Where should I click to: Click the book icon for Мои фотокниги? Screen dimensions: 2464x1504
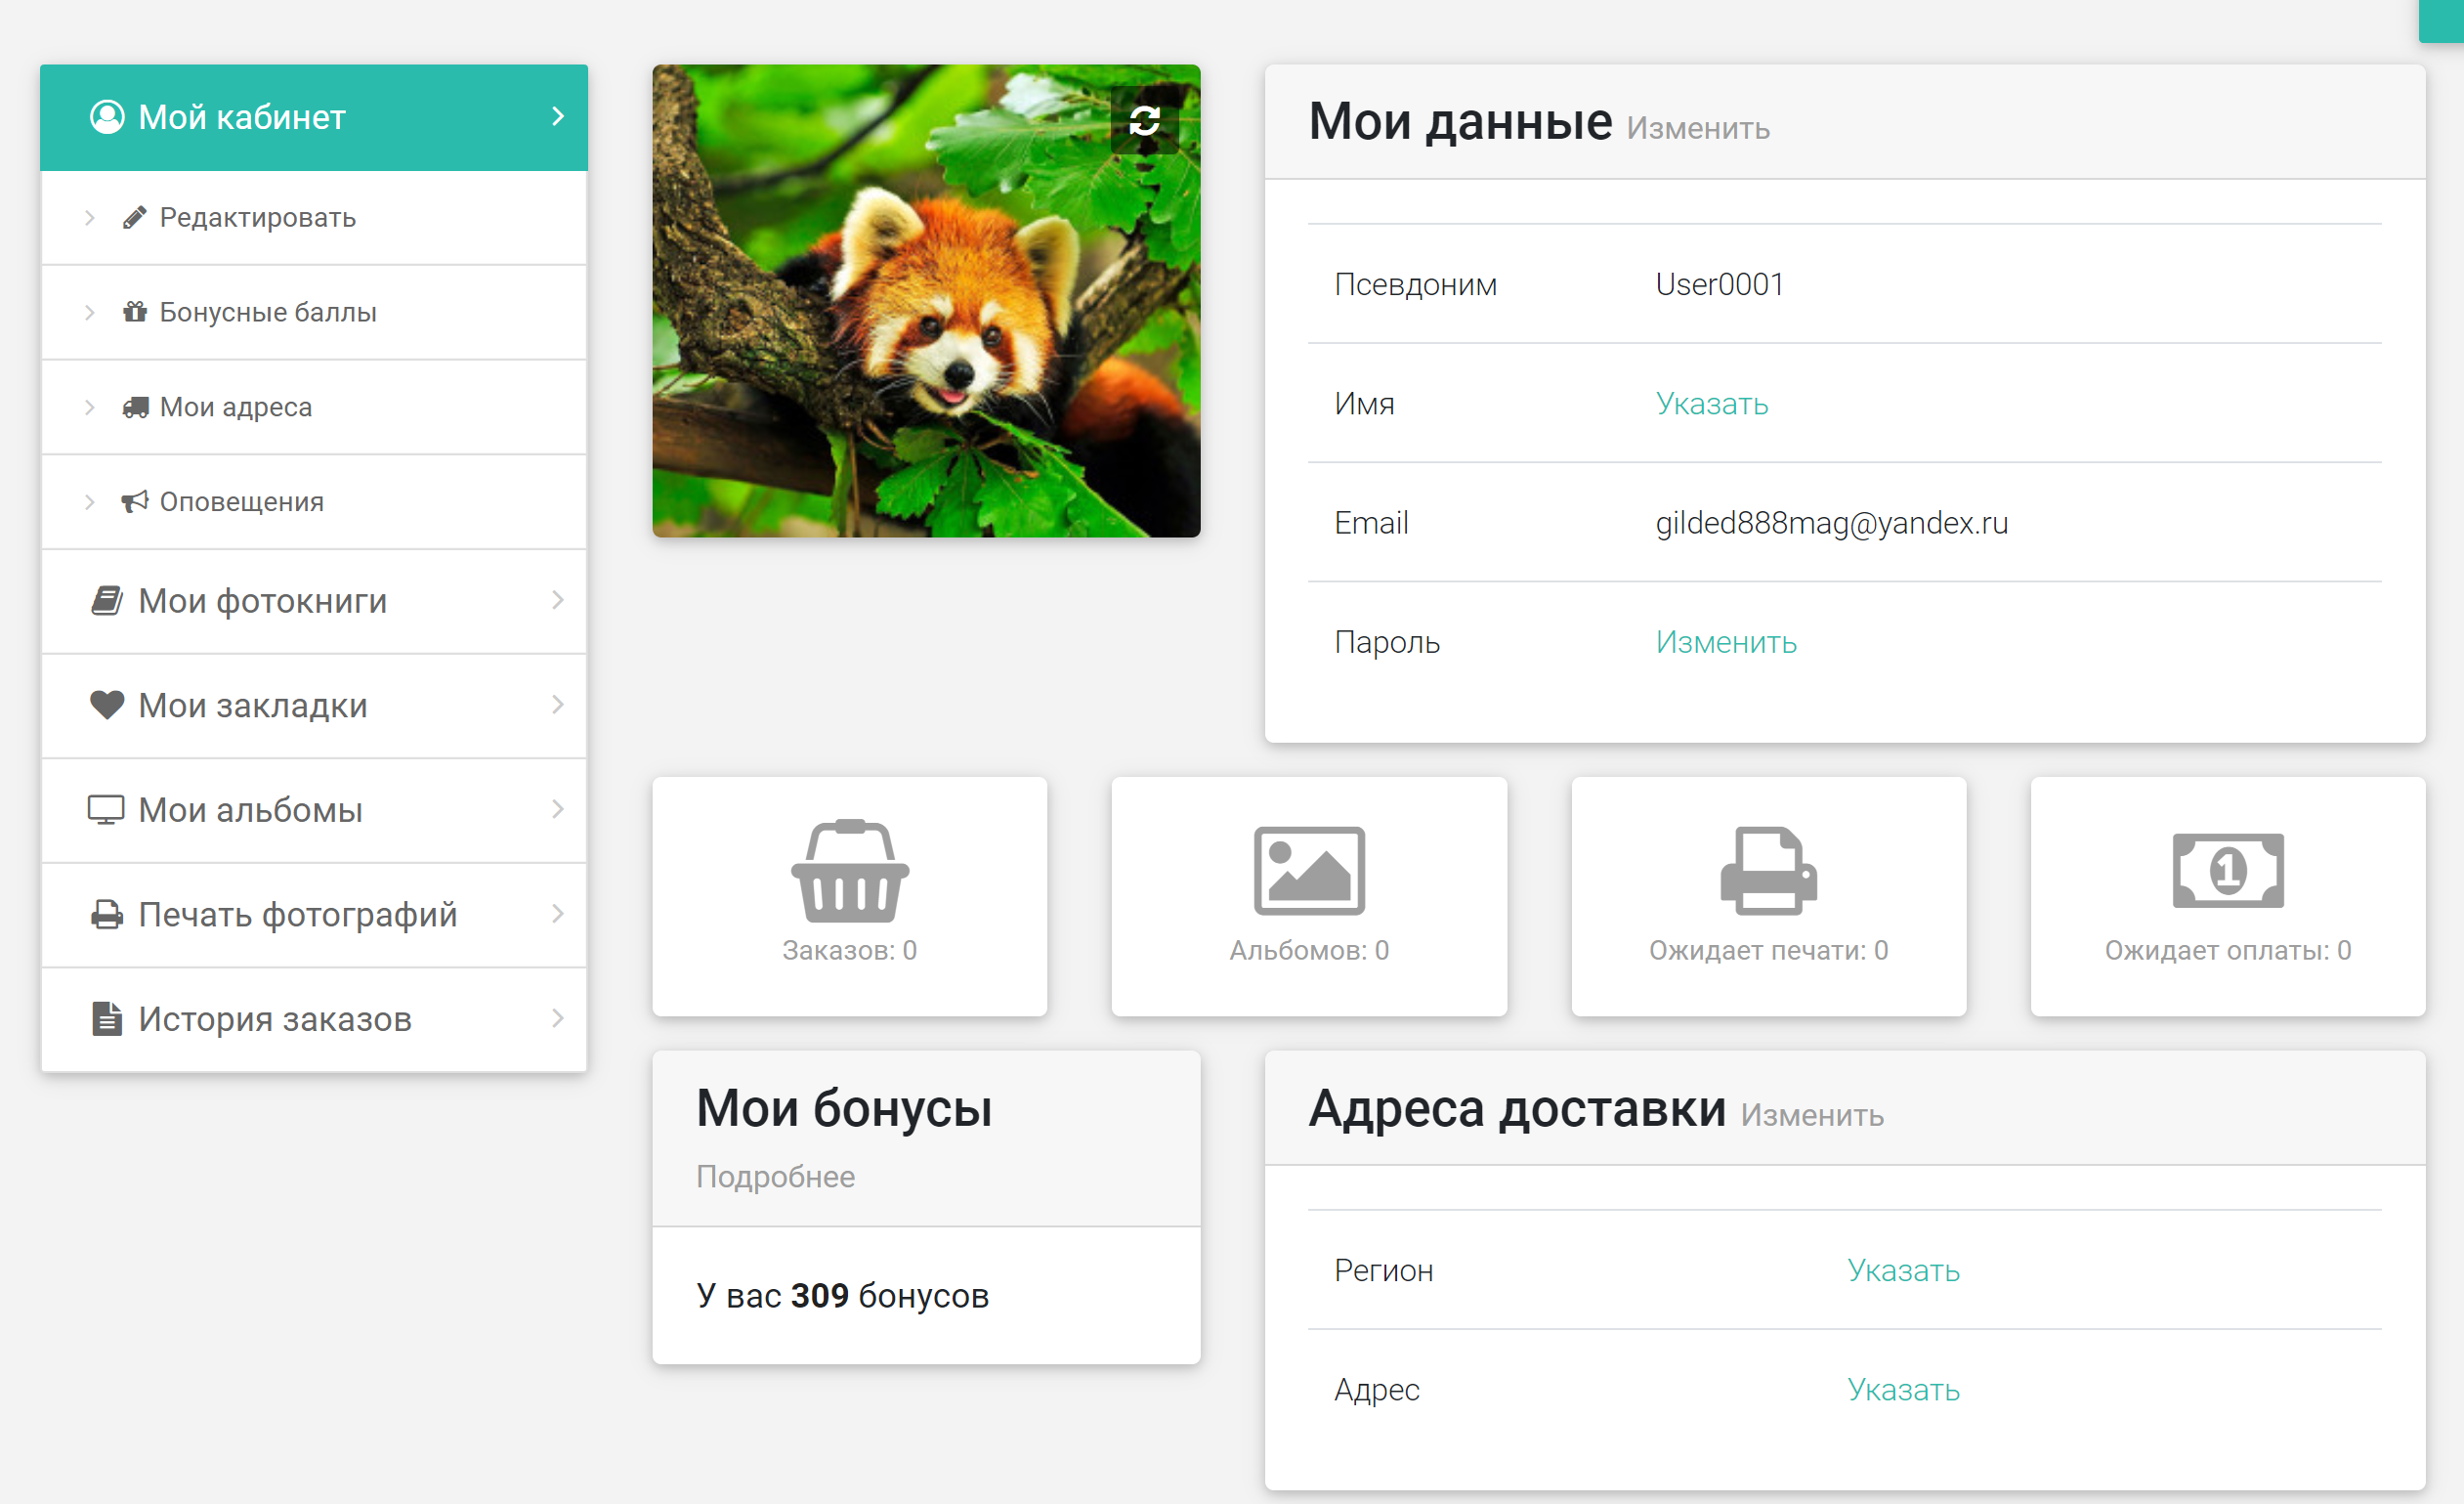pos(107,601)
